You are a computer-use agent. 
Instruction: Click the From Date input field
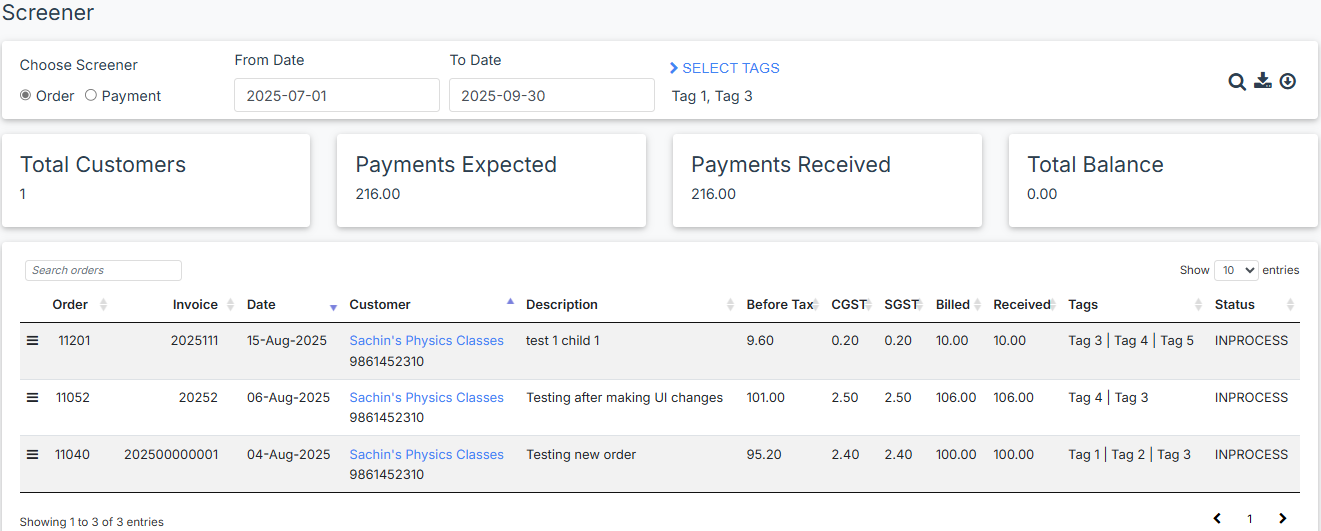click(x=336, y=96)
